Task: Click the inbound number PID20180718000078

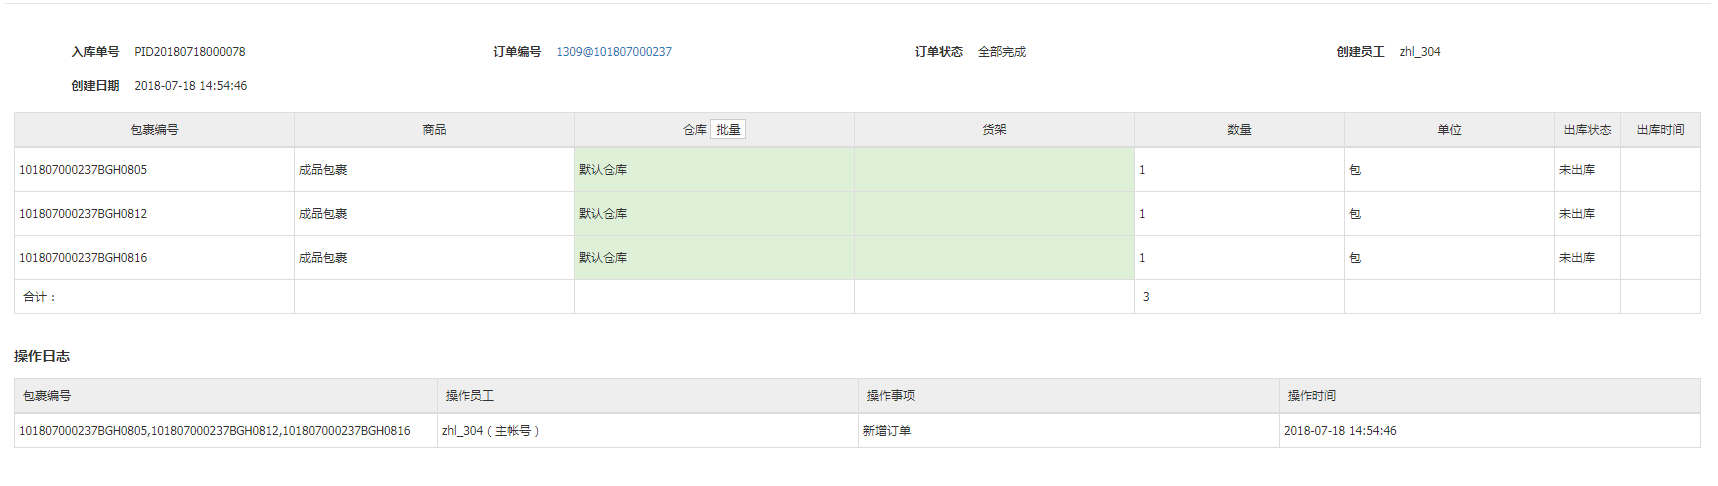Action: (x=190, y=52)
